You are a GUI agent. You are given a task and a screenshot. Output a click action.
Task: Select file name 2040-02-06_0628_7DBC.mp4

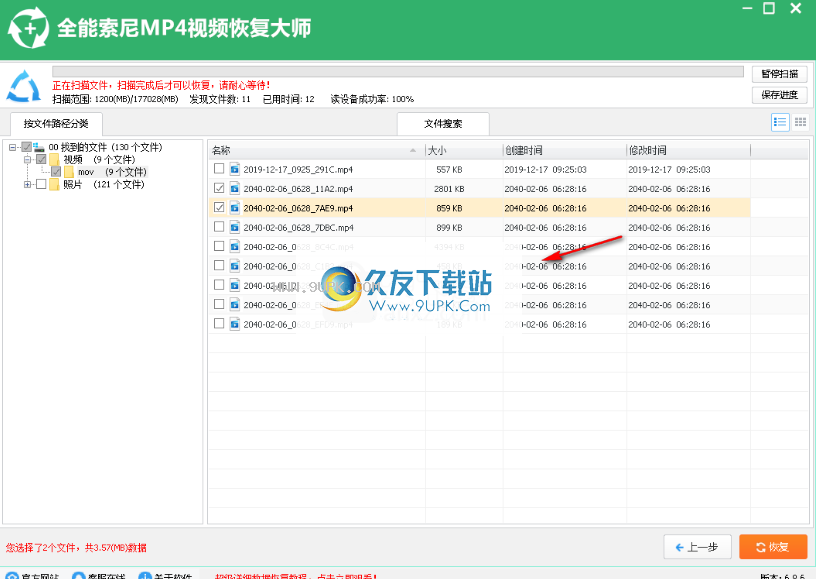[298, 227]
